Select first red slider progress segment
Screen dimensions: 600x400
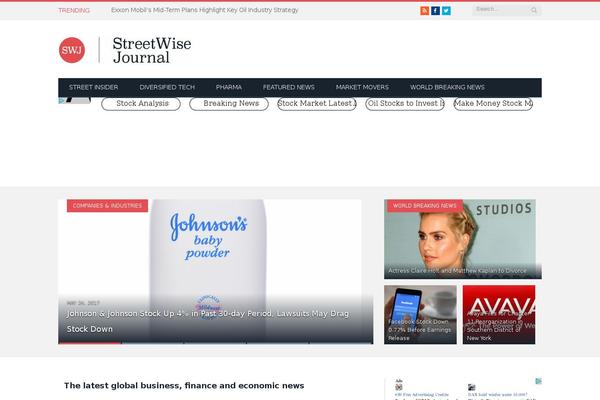click(90, 343)
